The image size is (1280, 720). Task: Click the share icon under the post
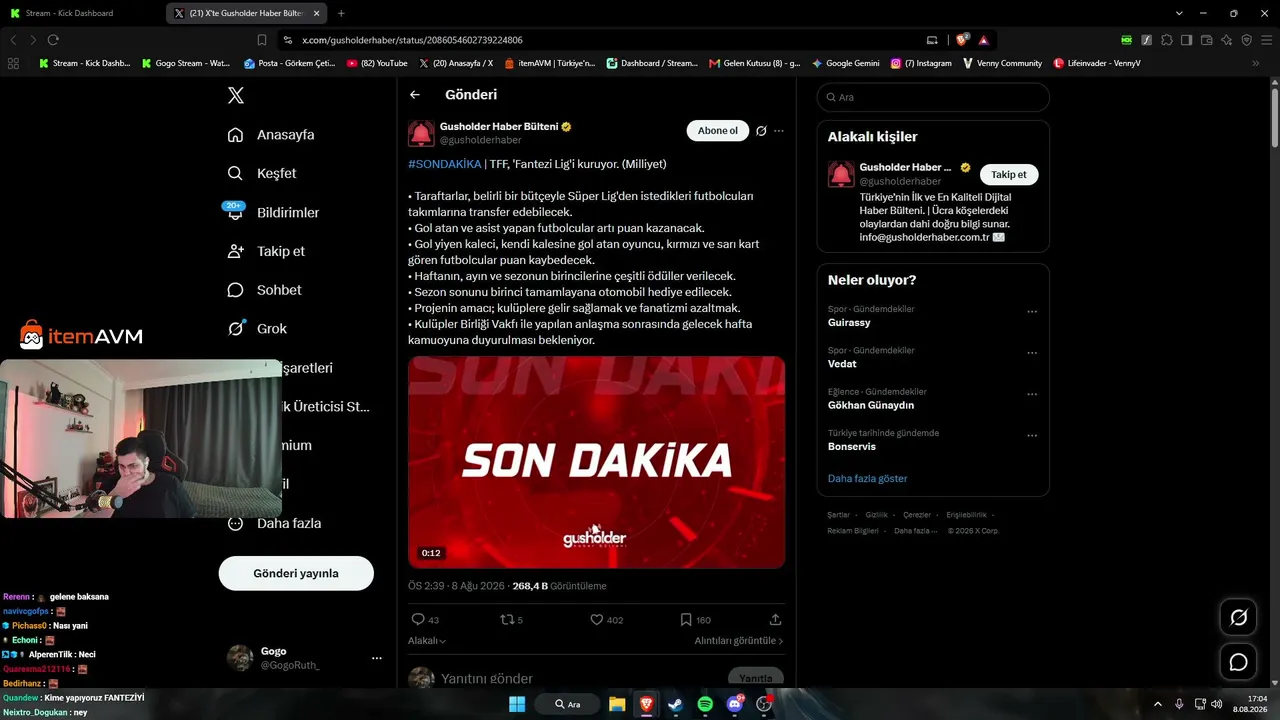(x=775, y=620)
